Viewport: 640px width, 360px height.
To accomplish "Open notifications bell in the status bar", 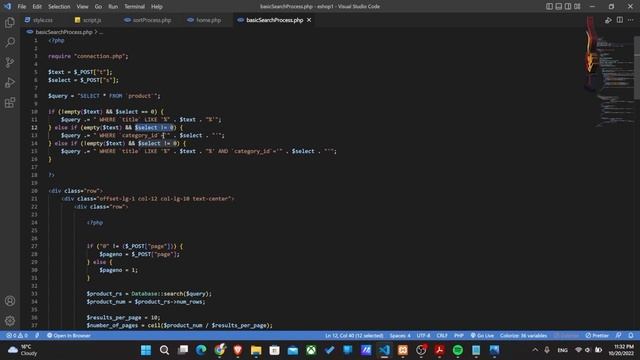I will pos(631,336).
